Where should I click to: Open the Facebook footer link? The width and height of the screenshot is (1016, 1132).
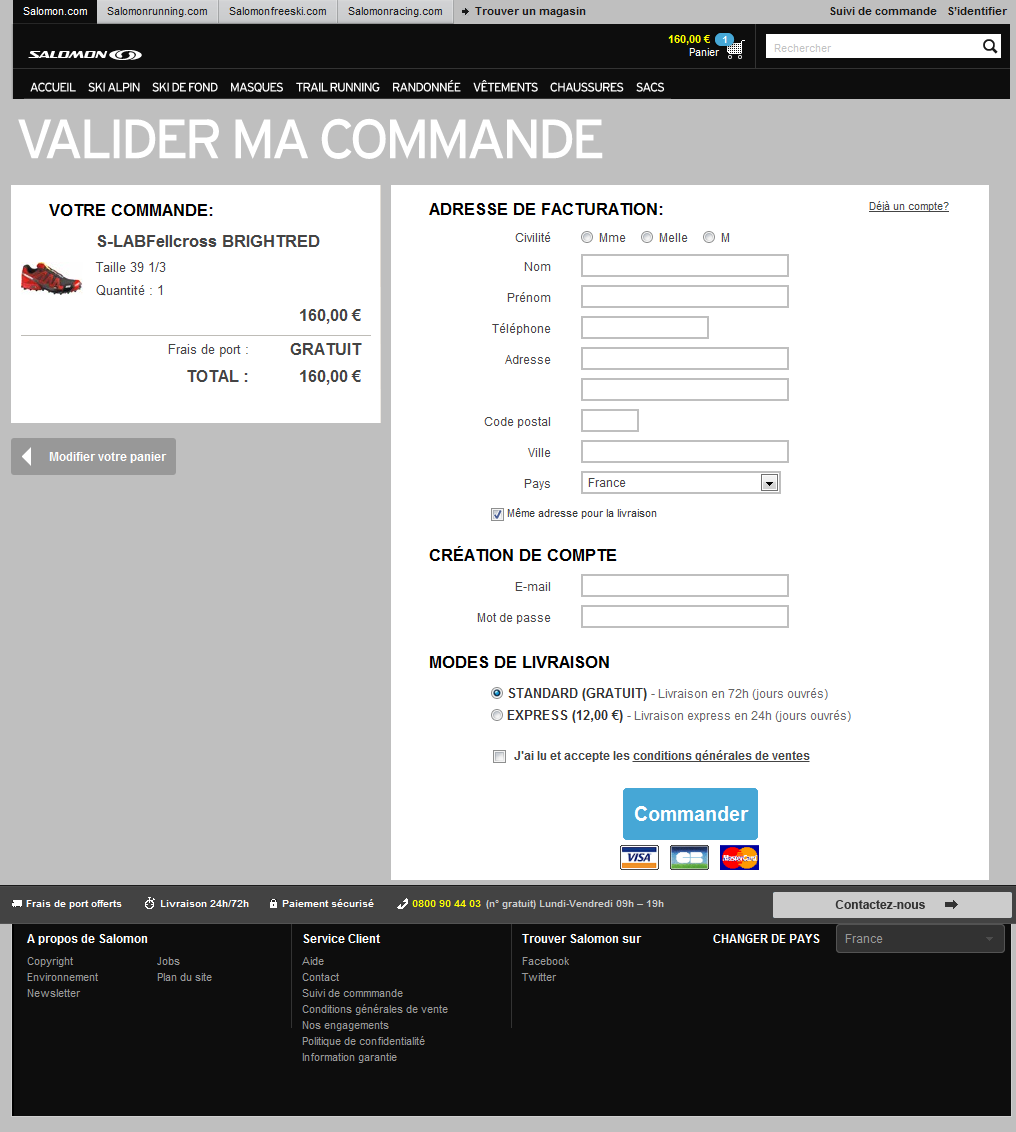point(545,962)
